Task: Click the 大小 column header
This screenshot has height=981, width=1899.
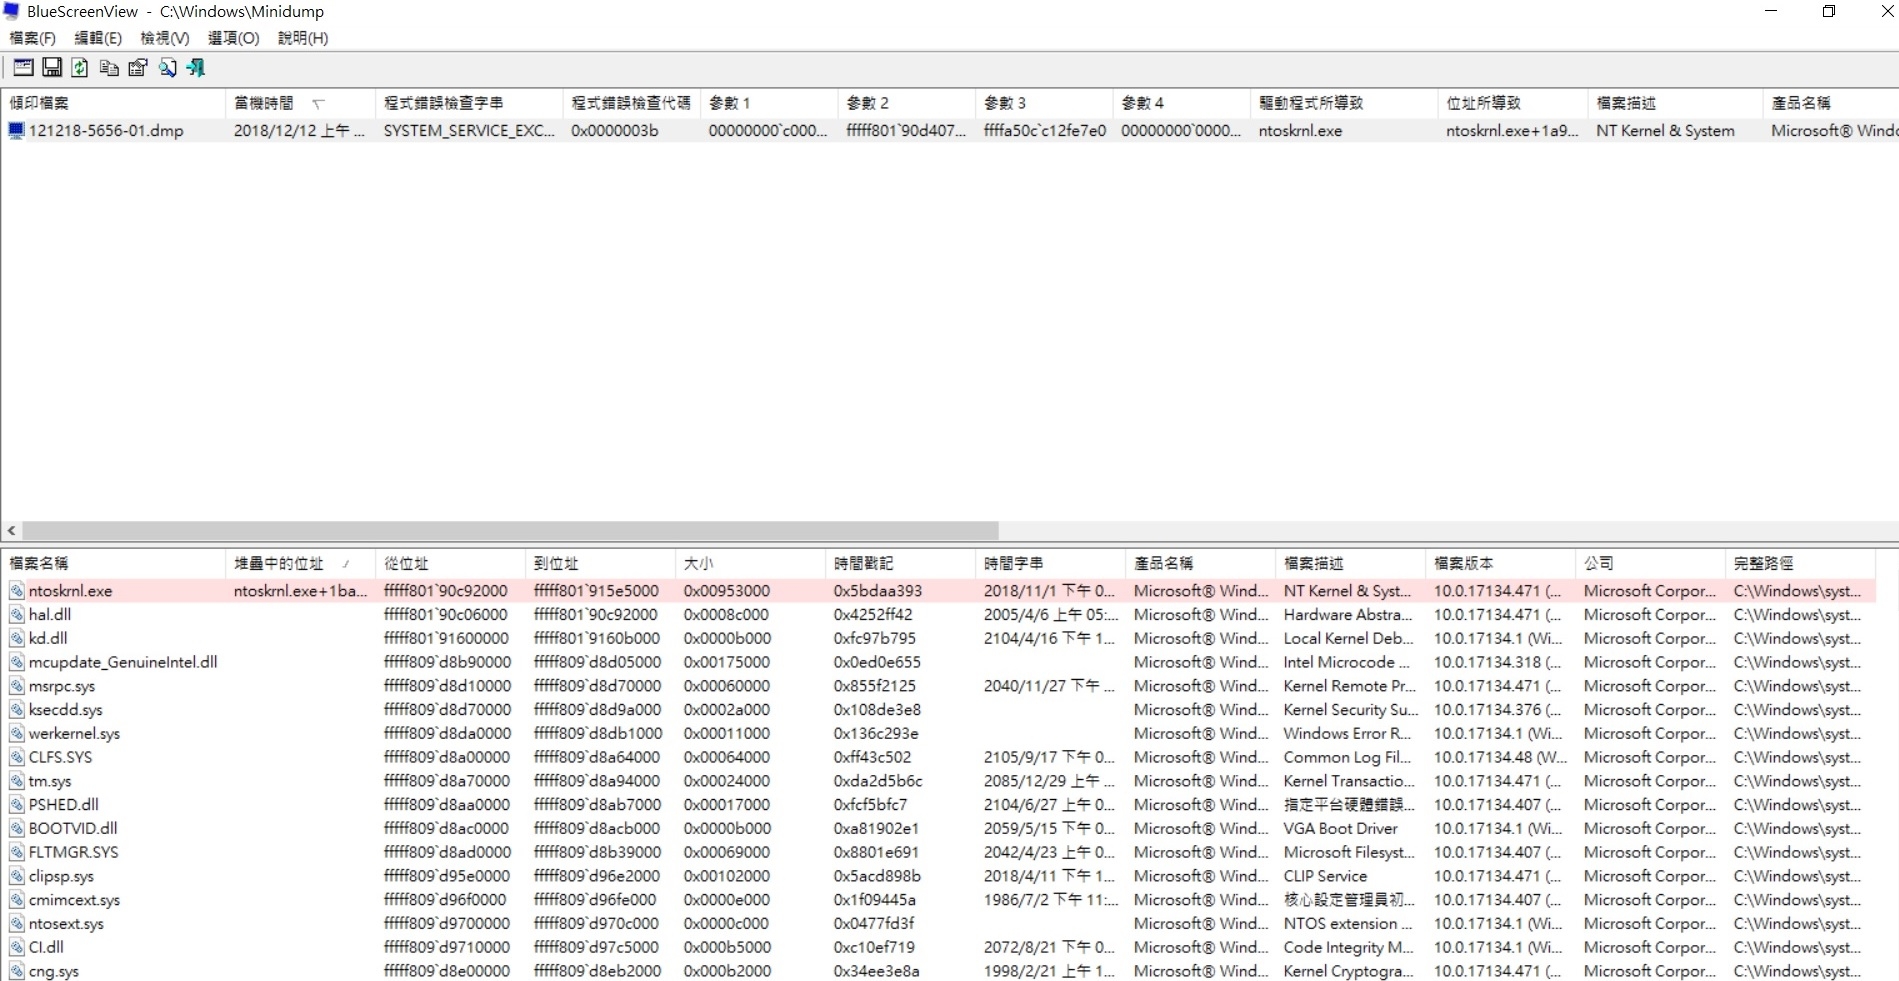Action: 750,563
